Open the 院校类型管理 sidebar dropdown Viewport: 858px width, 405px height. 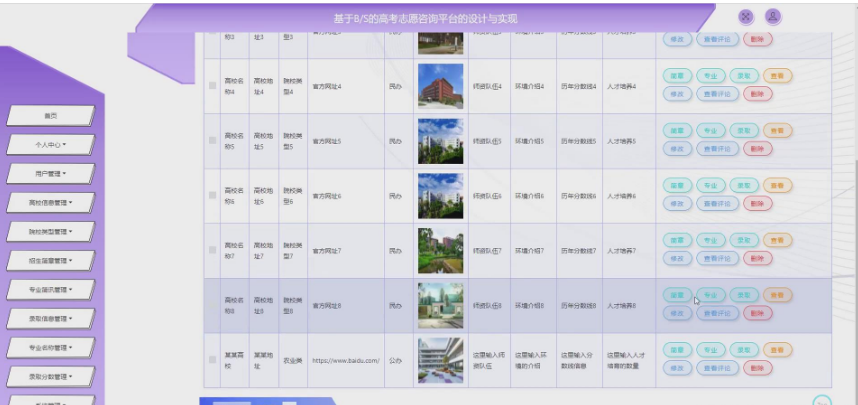coord(50,232)
